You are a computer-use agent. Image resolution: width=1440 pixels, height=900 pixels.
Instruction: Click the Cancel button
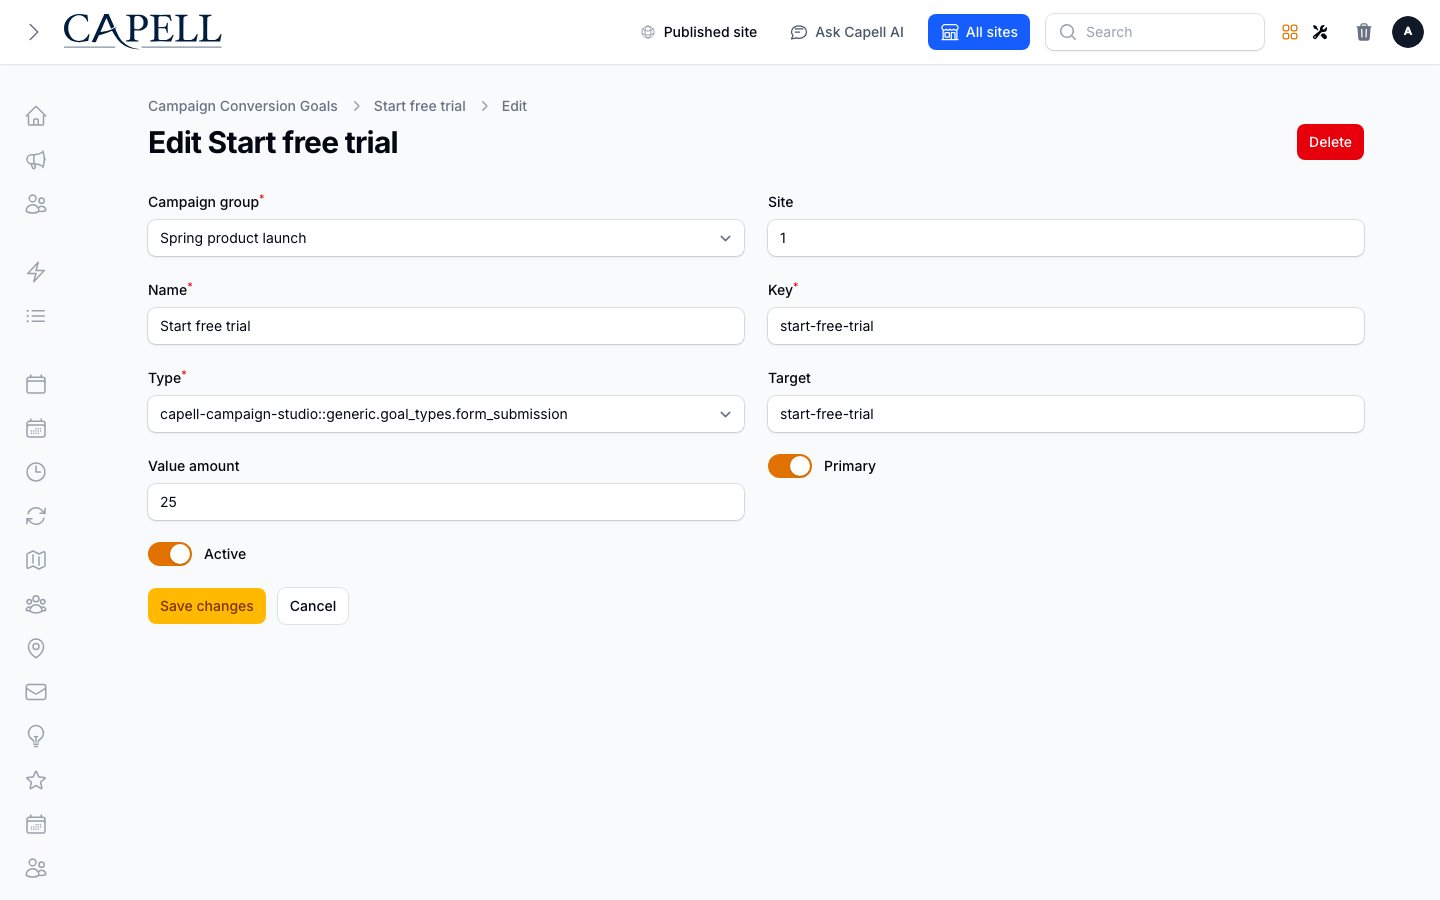click(313, 606)
